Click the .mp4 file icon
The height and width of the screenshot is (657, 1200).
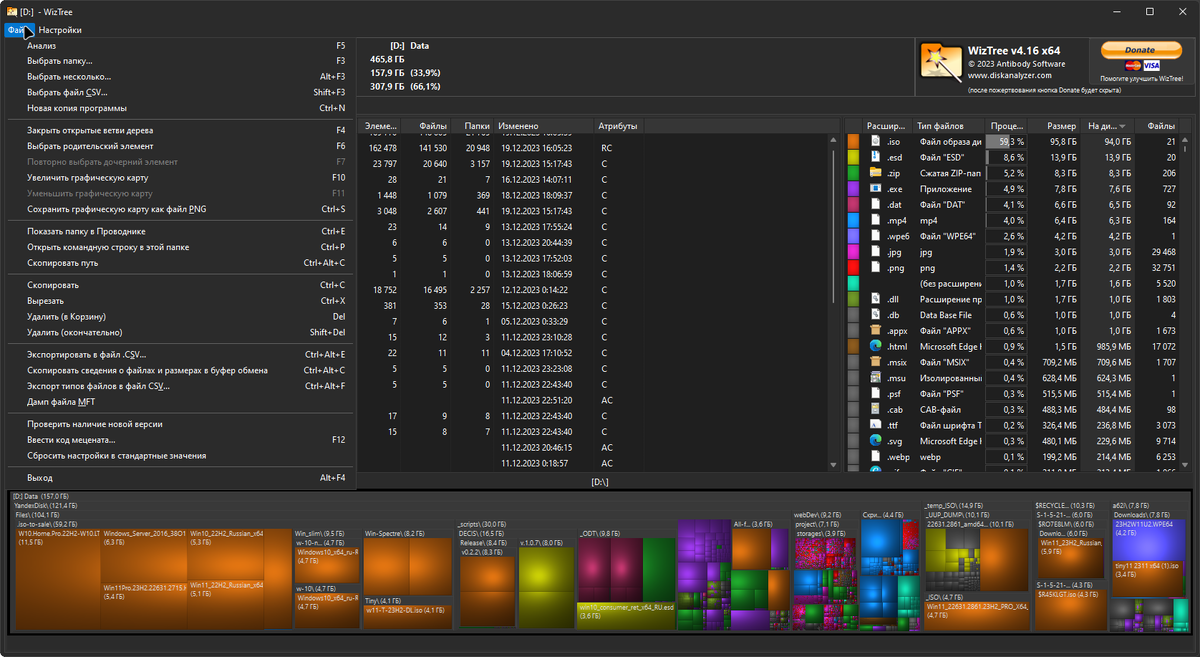coord(875,220)
